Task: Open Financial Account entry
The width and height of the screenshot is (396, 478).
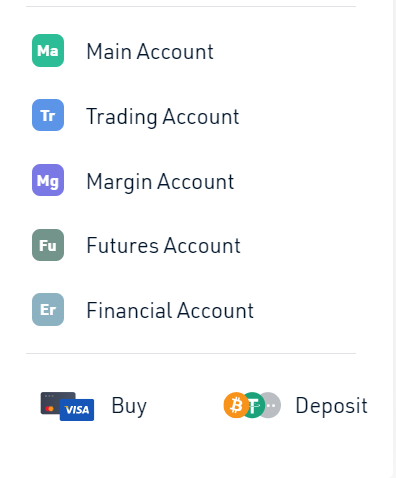Action: (170, 311)
